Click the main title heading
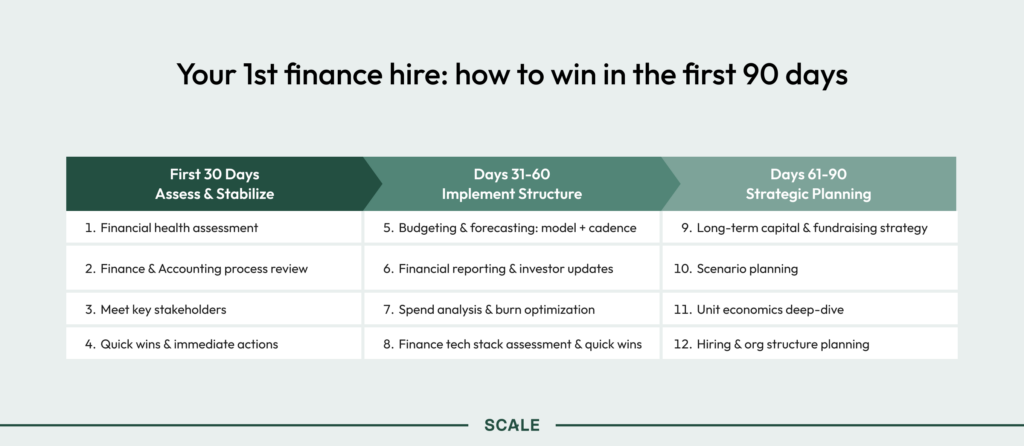1024x446 pixels. click(512, 75)
